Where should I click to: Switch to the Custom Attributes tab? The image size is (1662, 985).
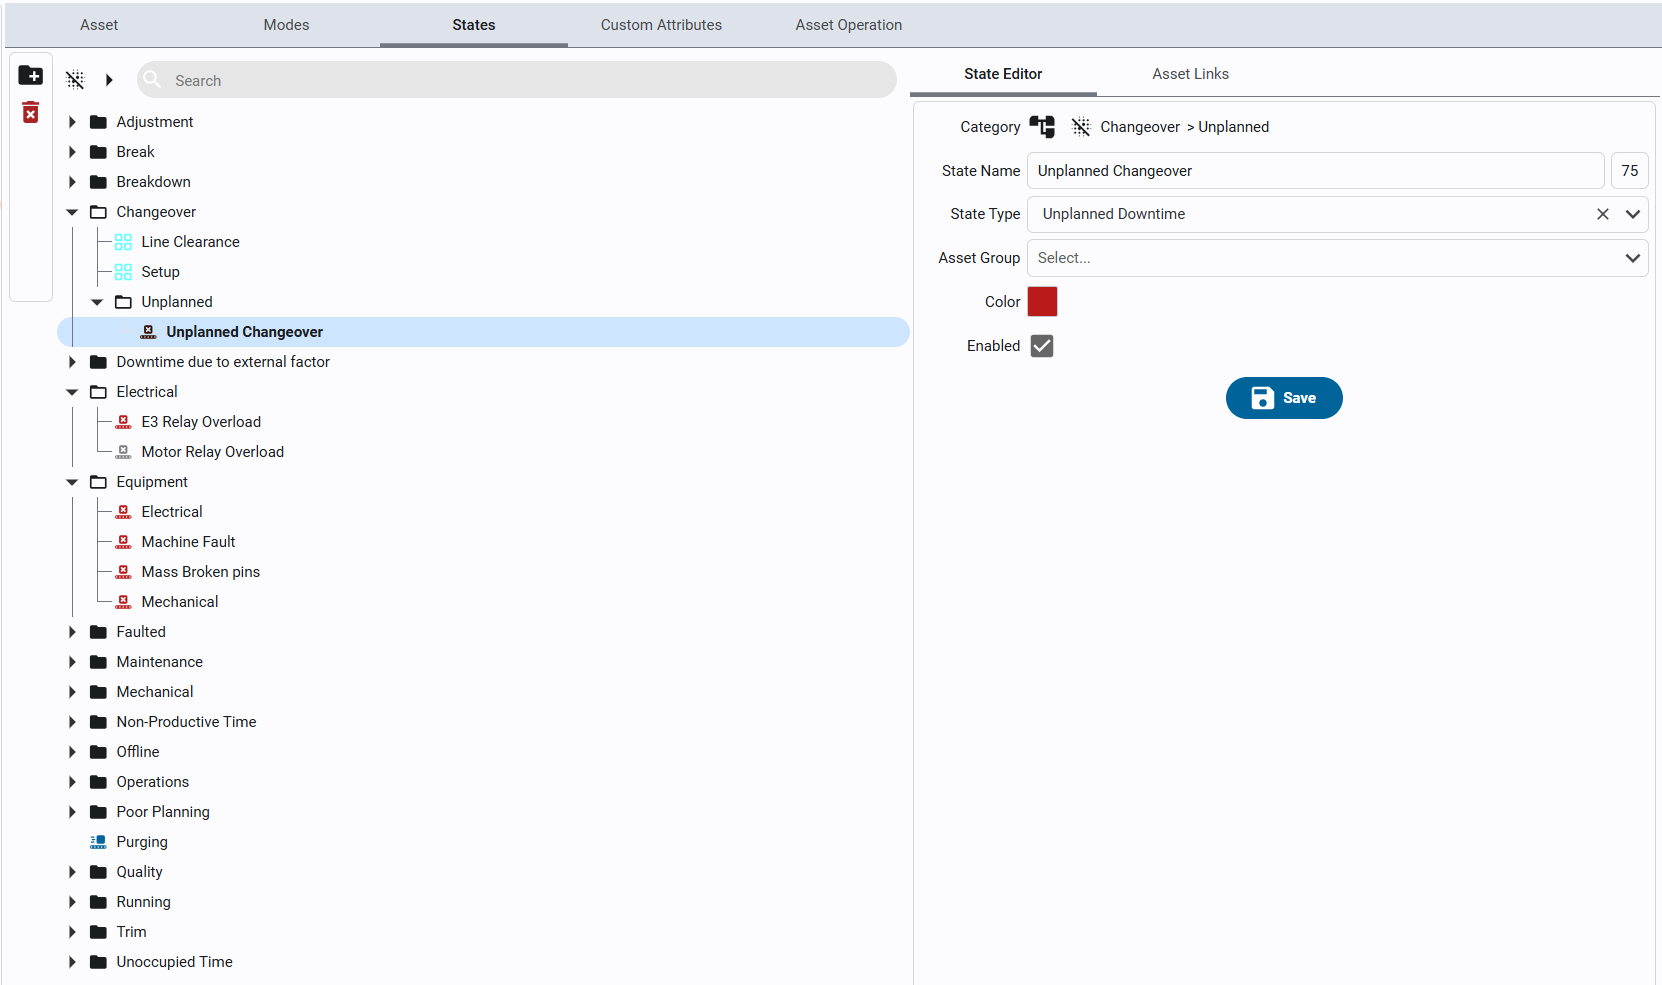point(661,25)
